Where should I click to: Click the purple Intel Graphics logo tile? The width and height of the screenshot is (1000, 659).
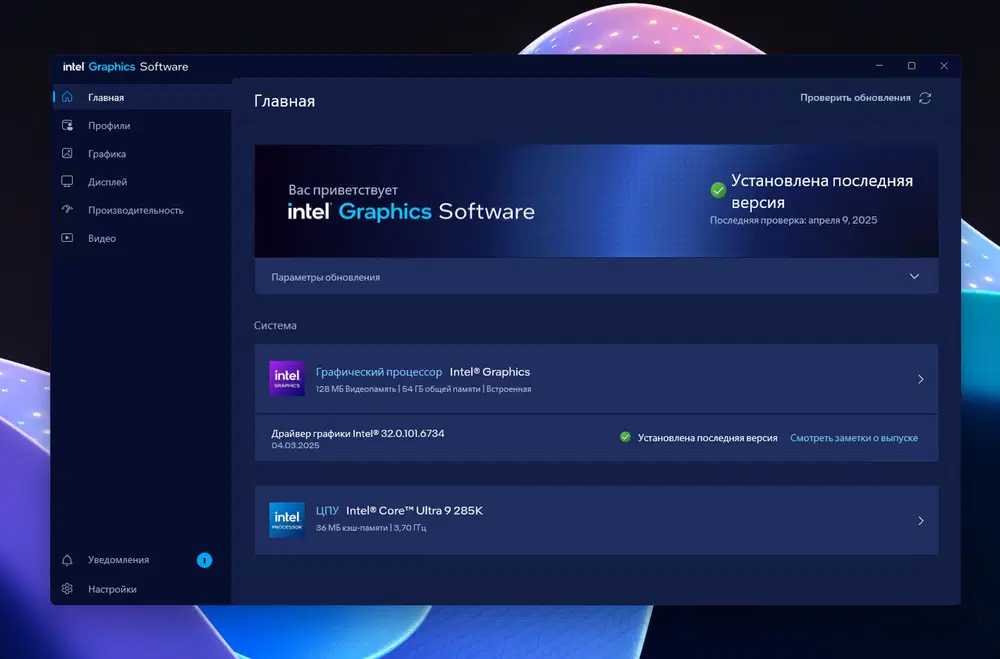click(286, 378)
